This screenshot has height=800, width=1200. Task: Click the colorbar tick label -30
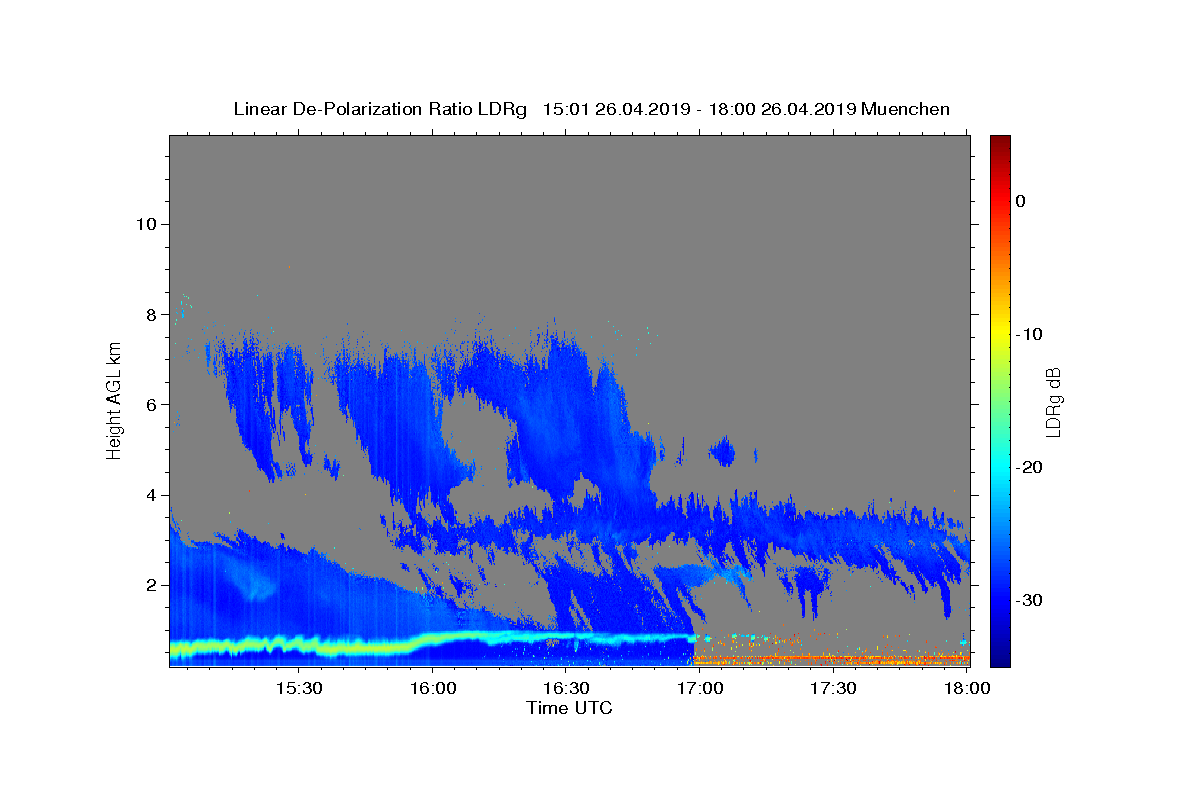point(1030,600)
